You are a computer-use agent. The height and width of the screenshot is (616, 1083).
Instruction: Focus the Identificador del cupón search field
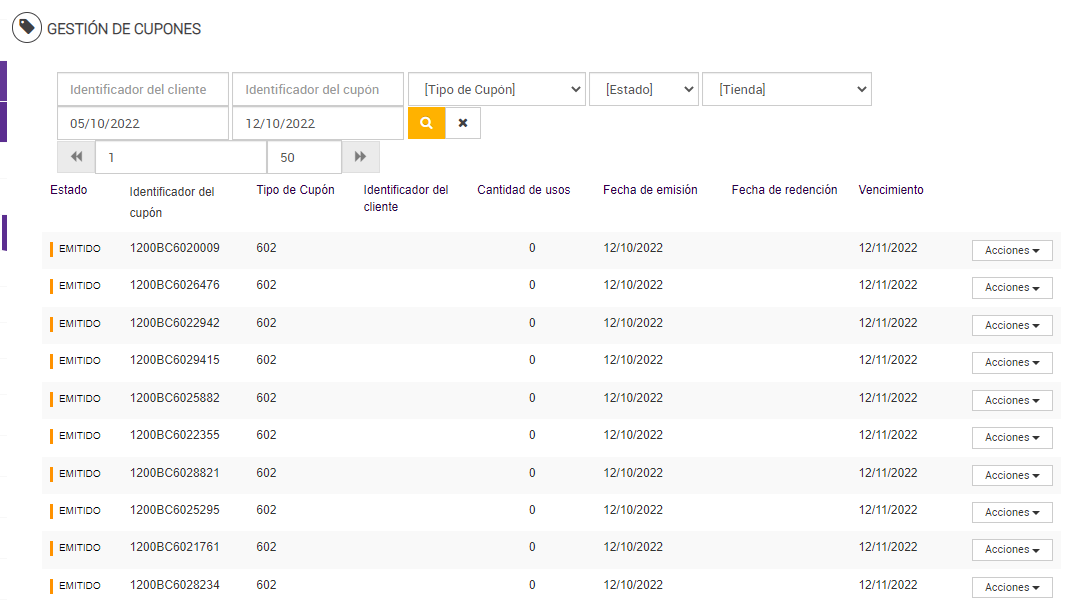point(318,89)
